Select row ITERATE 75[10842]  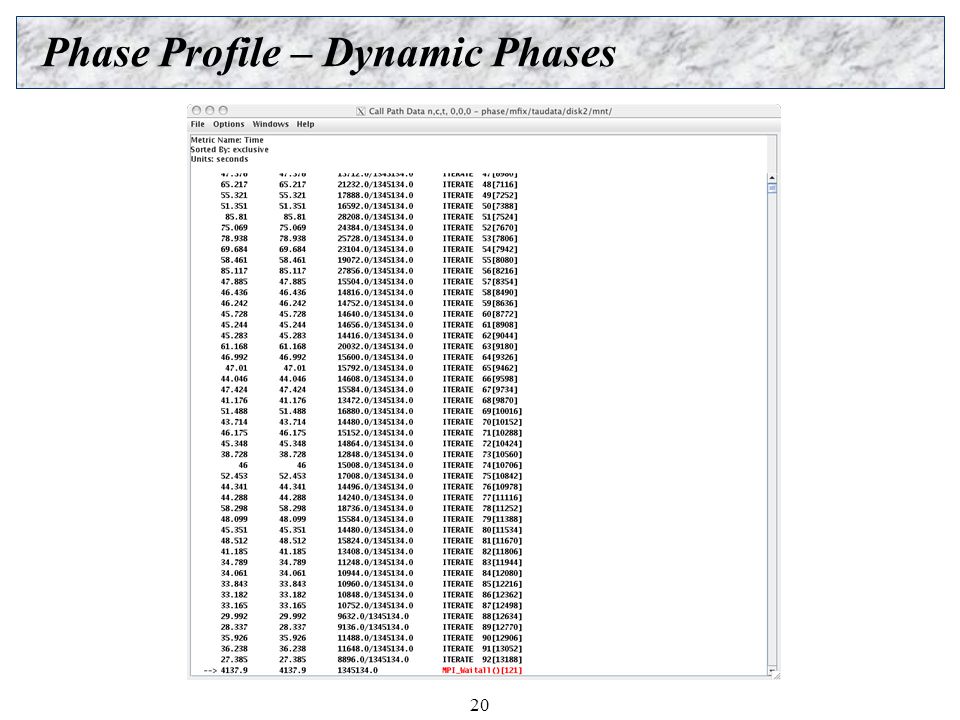pyautogui.click(x=371, y=476)
